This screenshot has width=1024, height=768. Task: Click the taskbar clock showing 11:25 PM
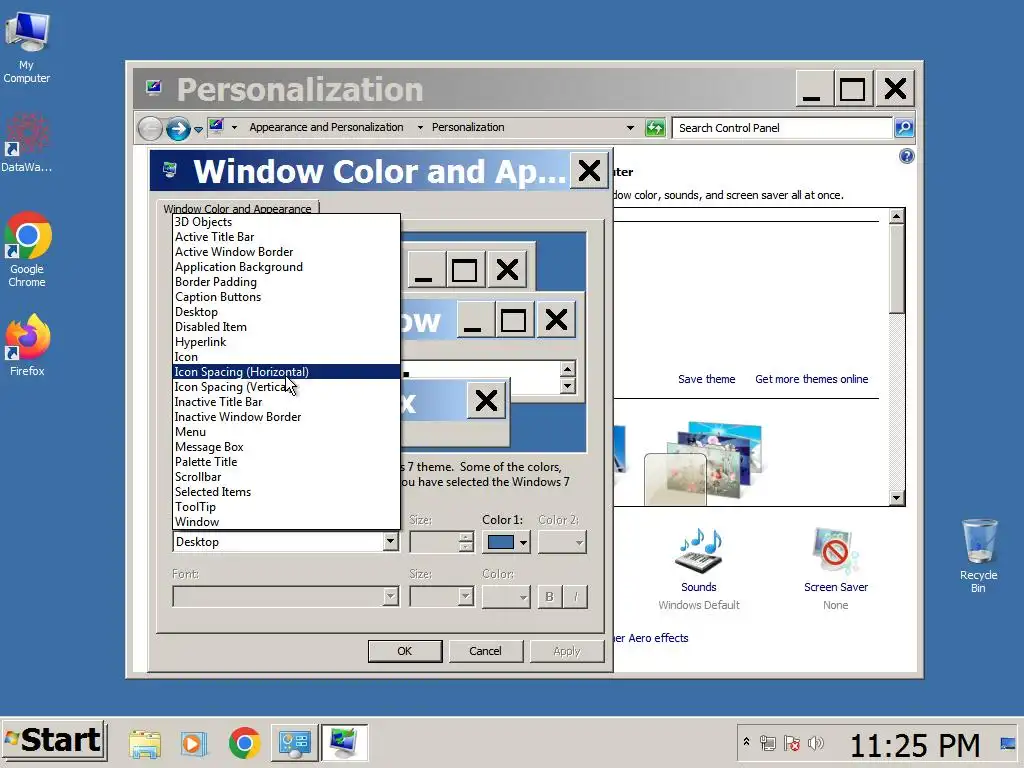(914, 744)
